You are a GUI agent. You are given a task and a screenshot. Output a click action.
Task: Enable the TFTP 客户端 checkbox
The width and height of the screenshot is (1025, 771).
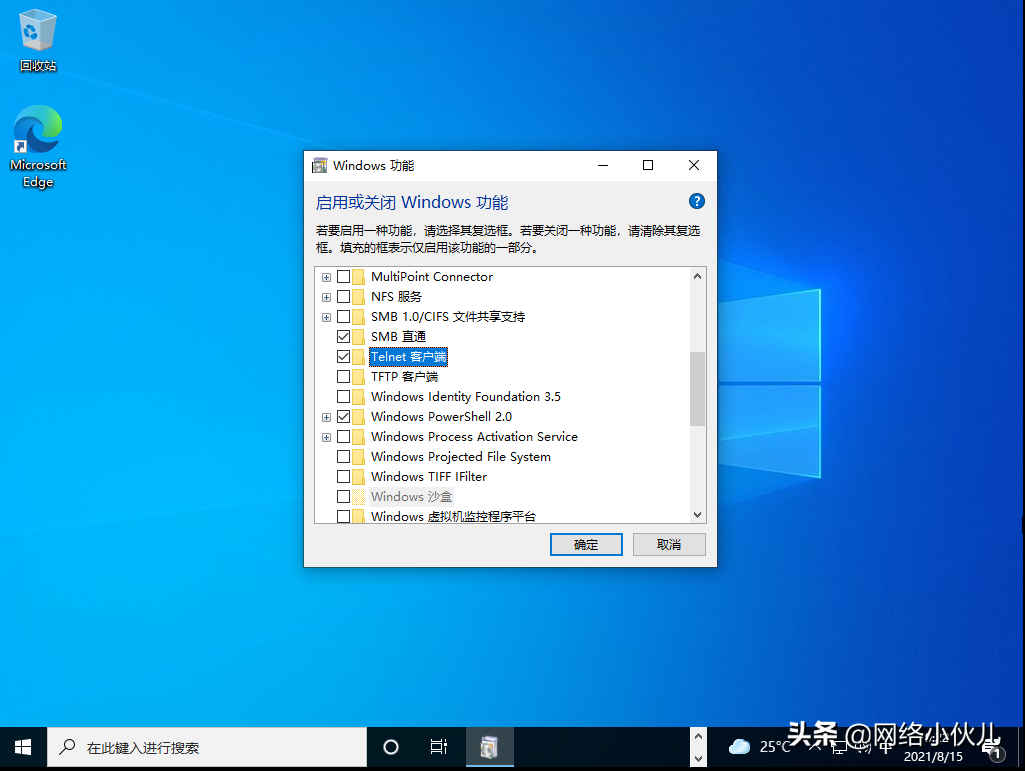[343, 376]
